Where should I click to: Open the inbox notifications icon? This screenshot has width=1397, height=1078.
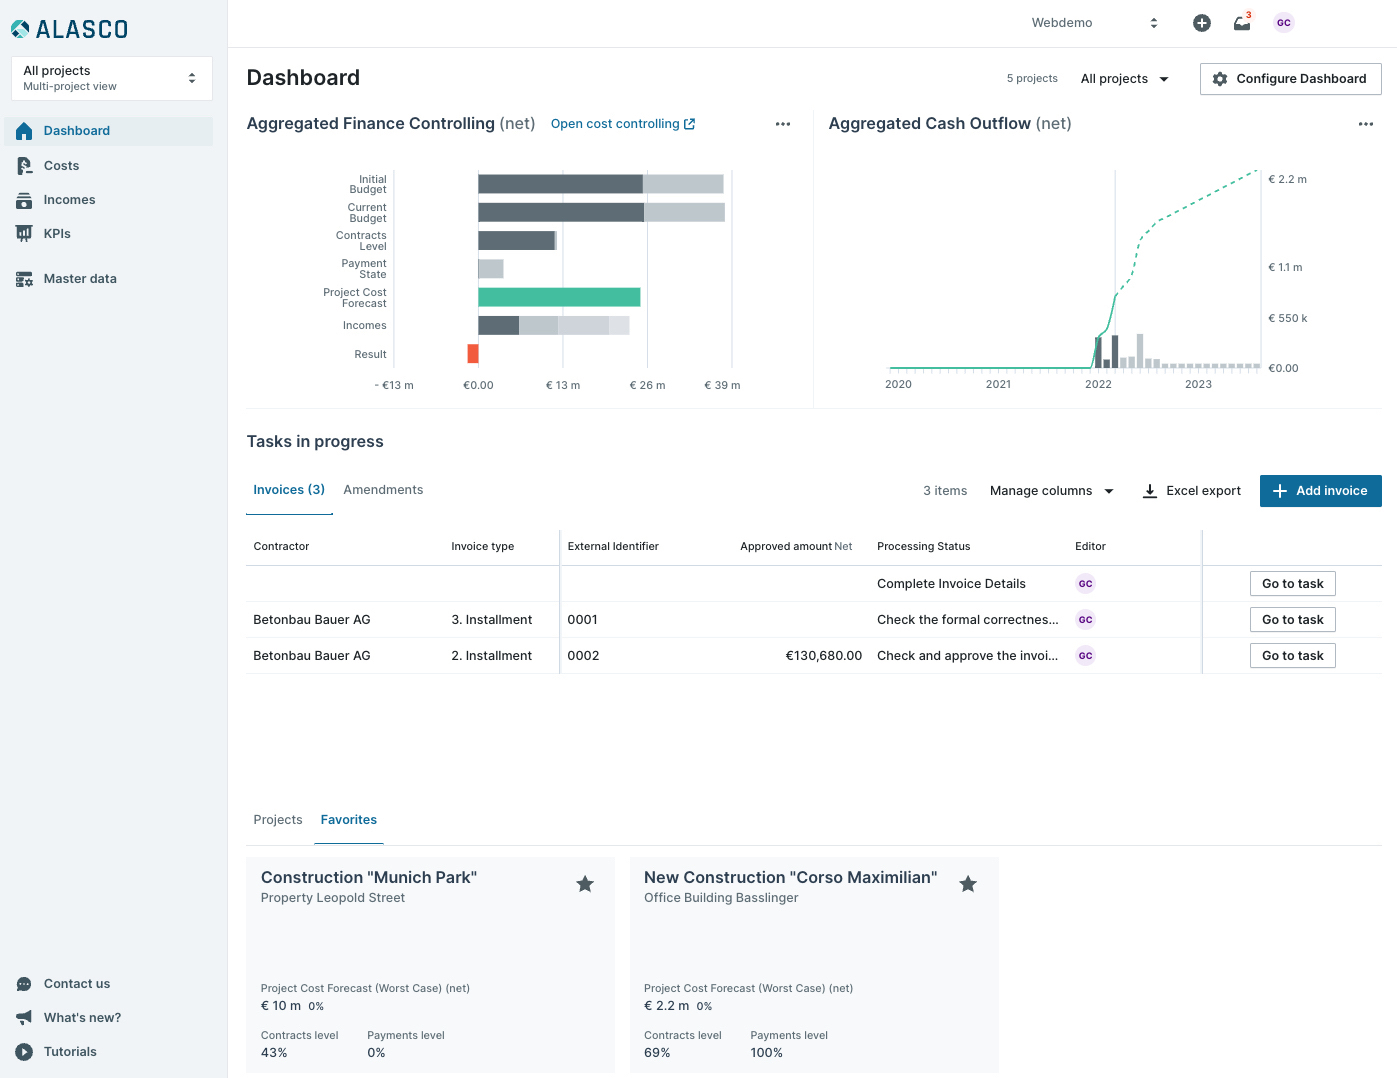[1242, 23]
